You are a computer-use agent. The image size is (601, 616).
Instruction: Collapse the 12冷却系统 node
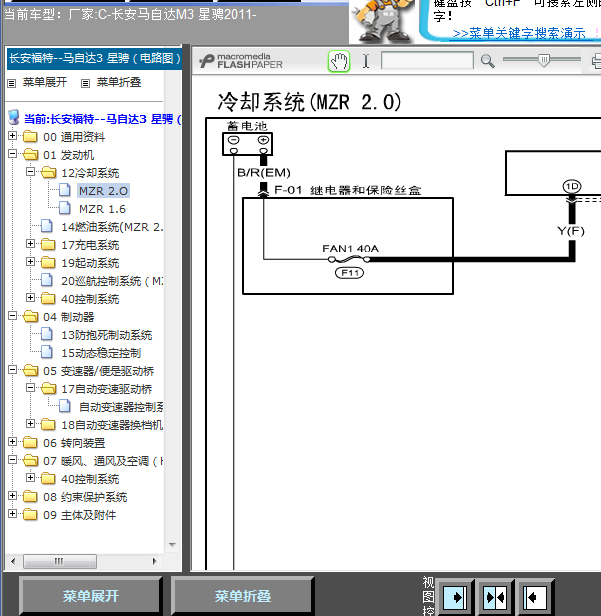coord(31,172)
